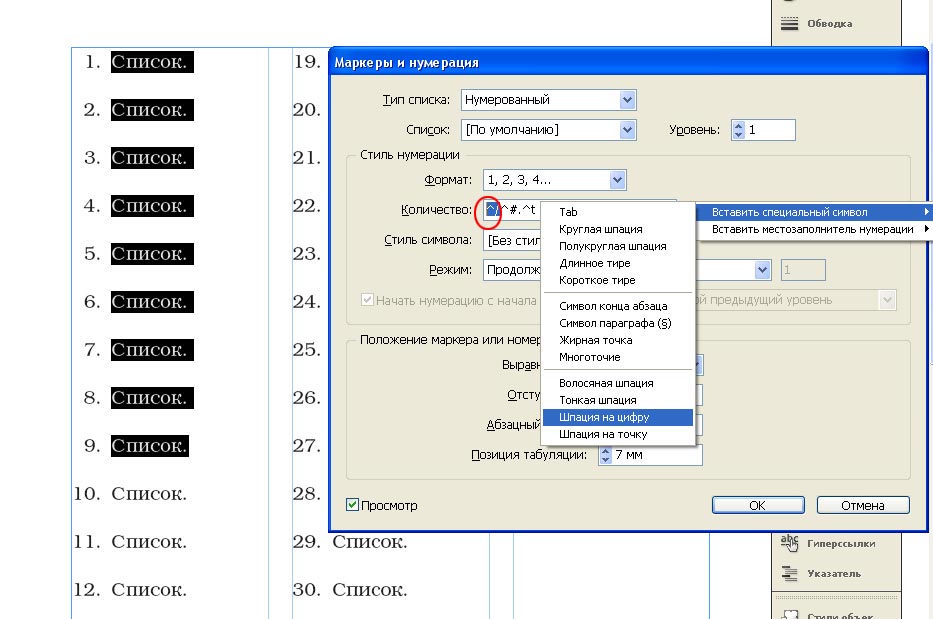The image size is (933, 619).
Task: Open the Режим dropdown arrow
Action: point(763,270)
